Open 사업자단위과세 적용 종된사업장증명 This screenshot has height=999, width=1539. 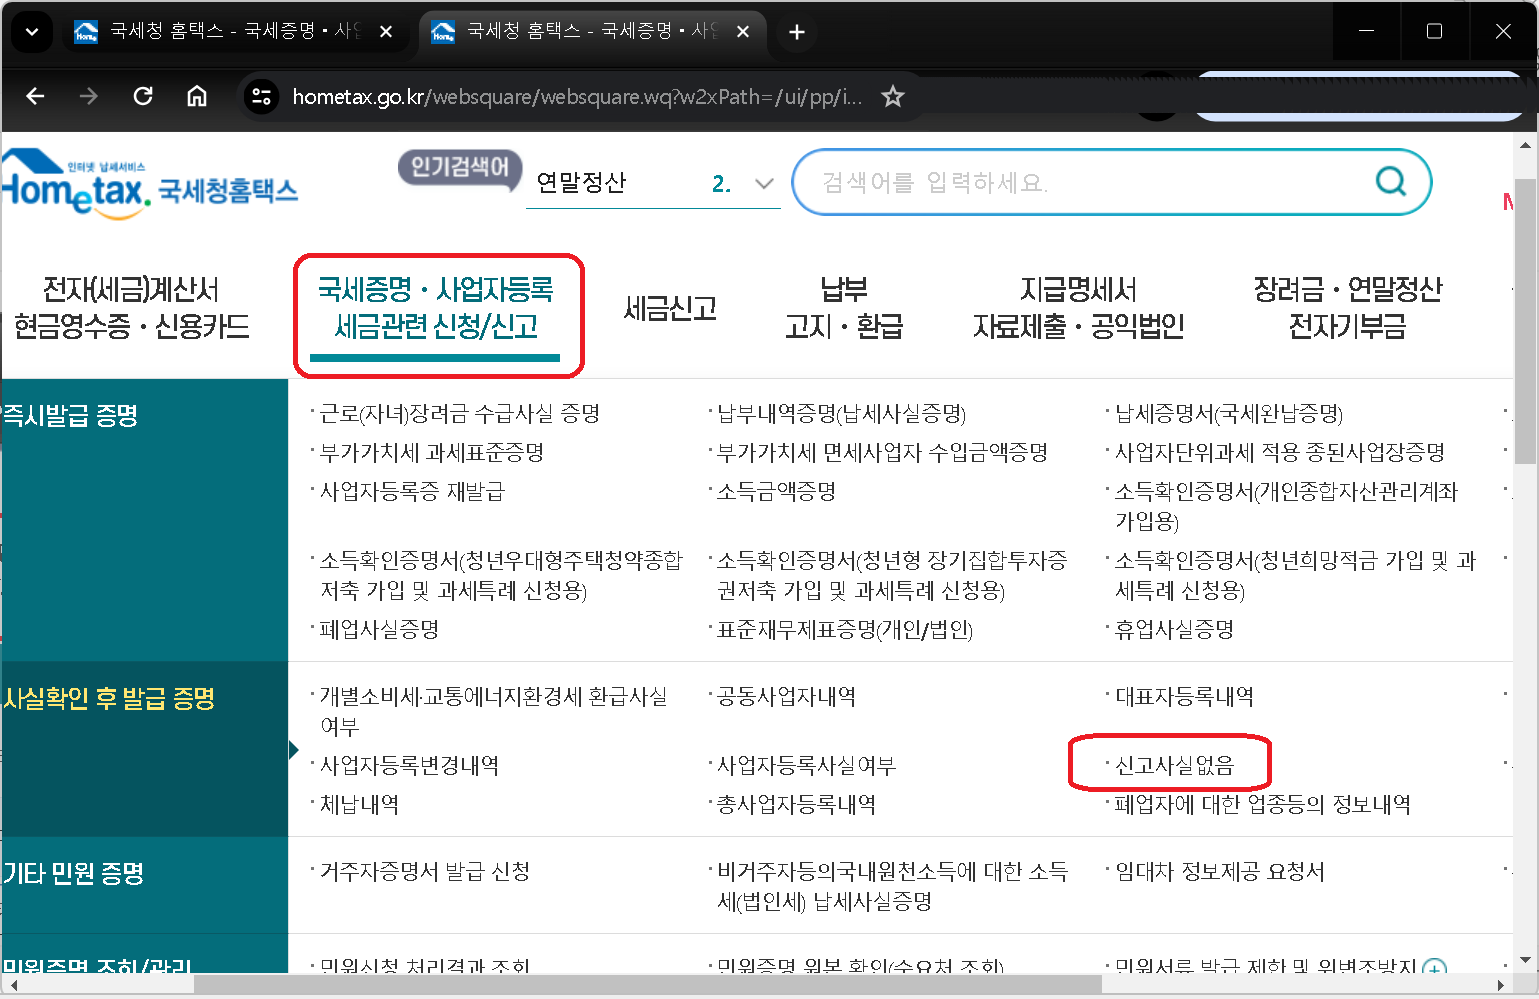pos(1280,453)
